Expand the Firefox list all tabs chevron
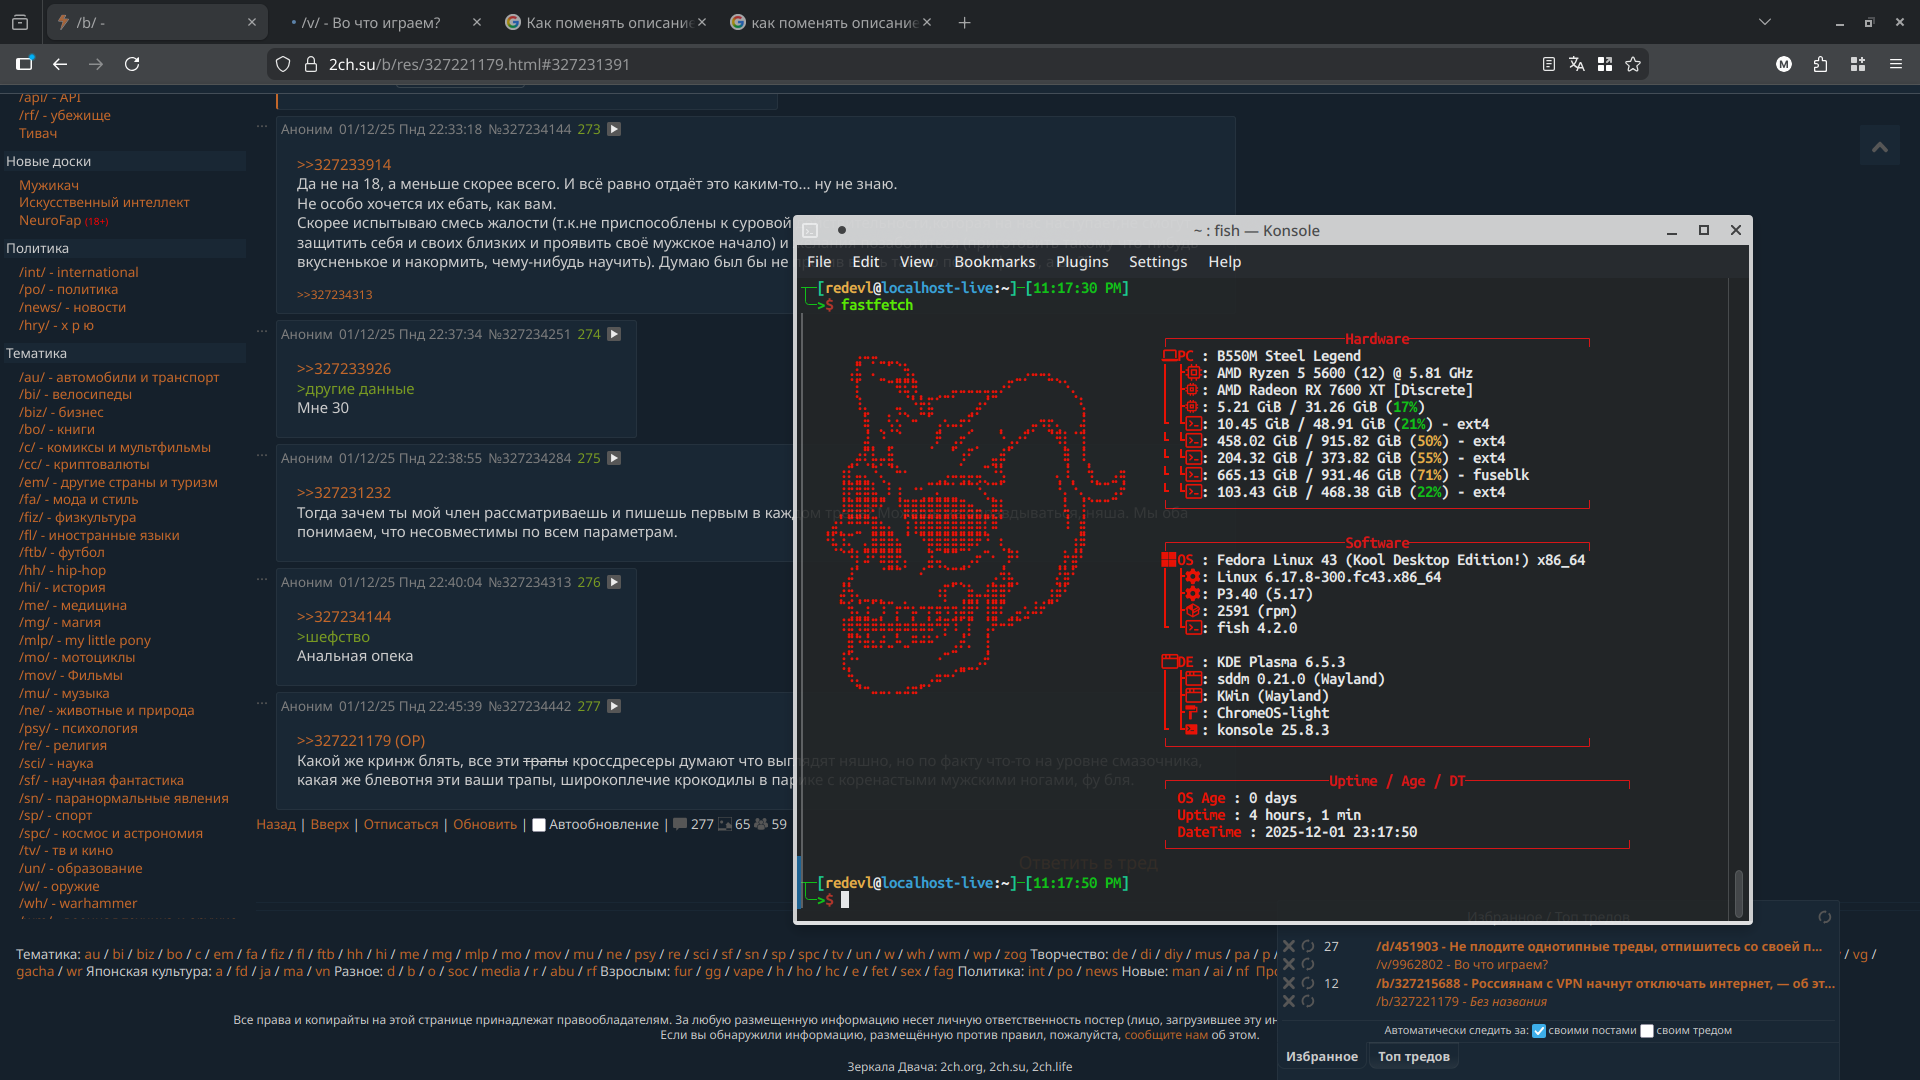This screenshot has height=1080, width=1920. (1764, 22)
